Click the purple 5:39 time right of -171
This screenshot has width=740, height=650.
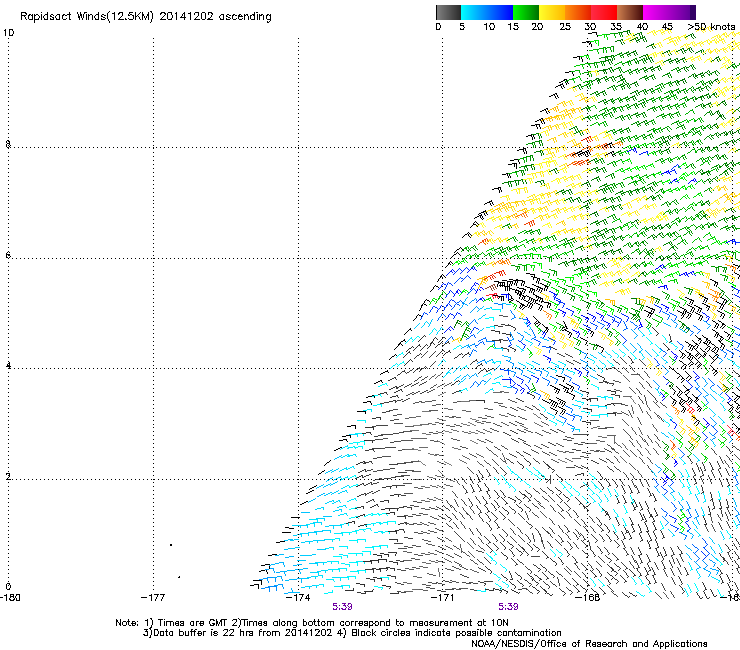[508, 607]
